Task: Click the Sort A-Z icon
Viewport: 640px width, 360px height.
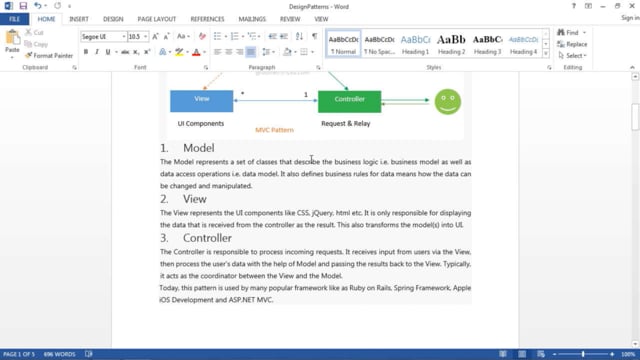Action: [299, 37]
